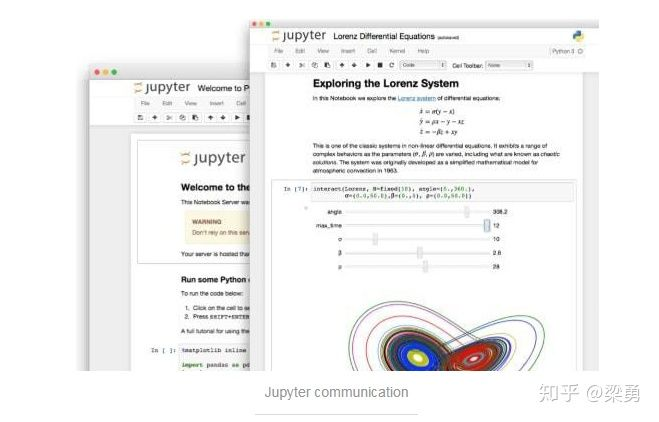Click max_time slider handle

pyautogui.click(x=487, y=226)
